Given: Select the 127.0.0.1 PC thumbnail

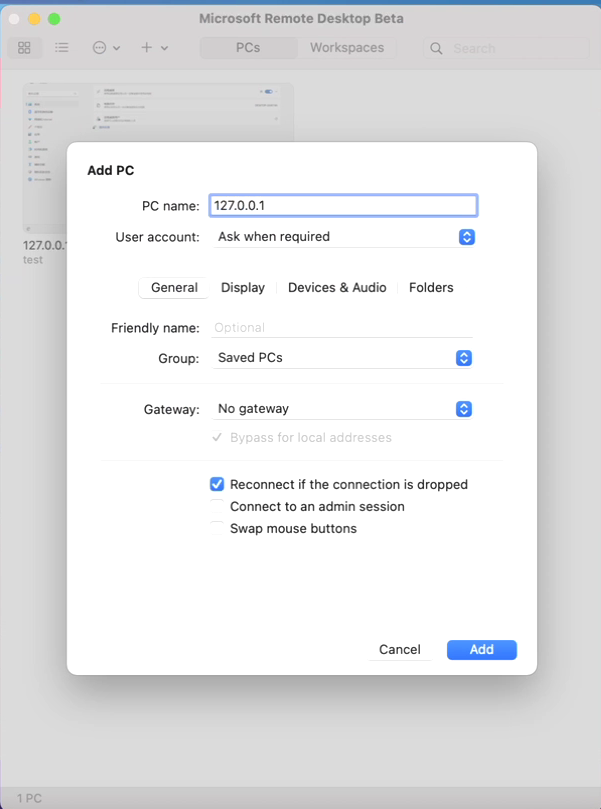Looking at the screenshot, I should tap(158, 158).
